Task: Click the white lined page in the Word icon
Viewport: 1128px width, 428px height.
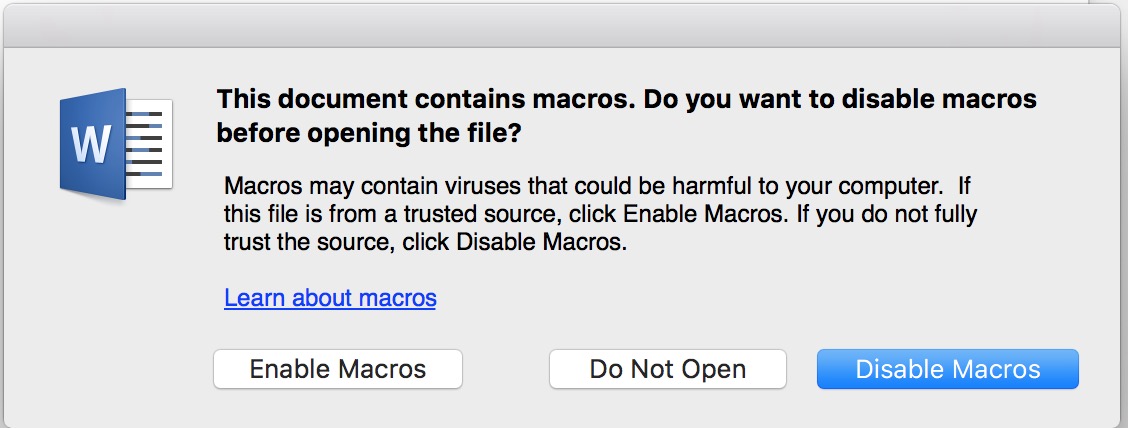Action: pyautogui.click(x=150, y=144)
